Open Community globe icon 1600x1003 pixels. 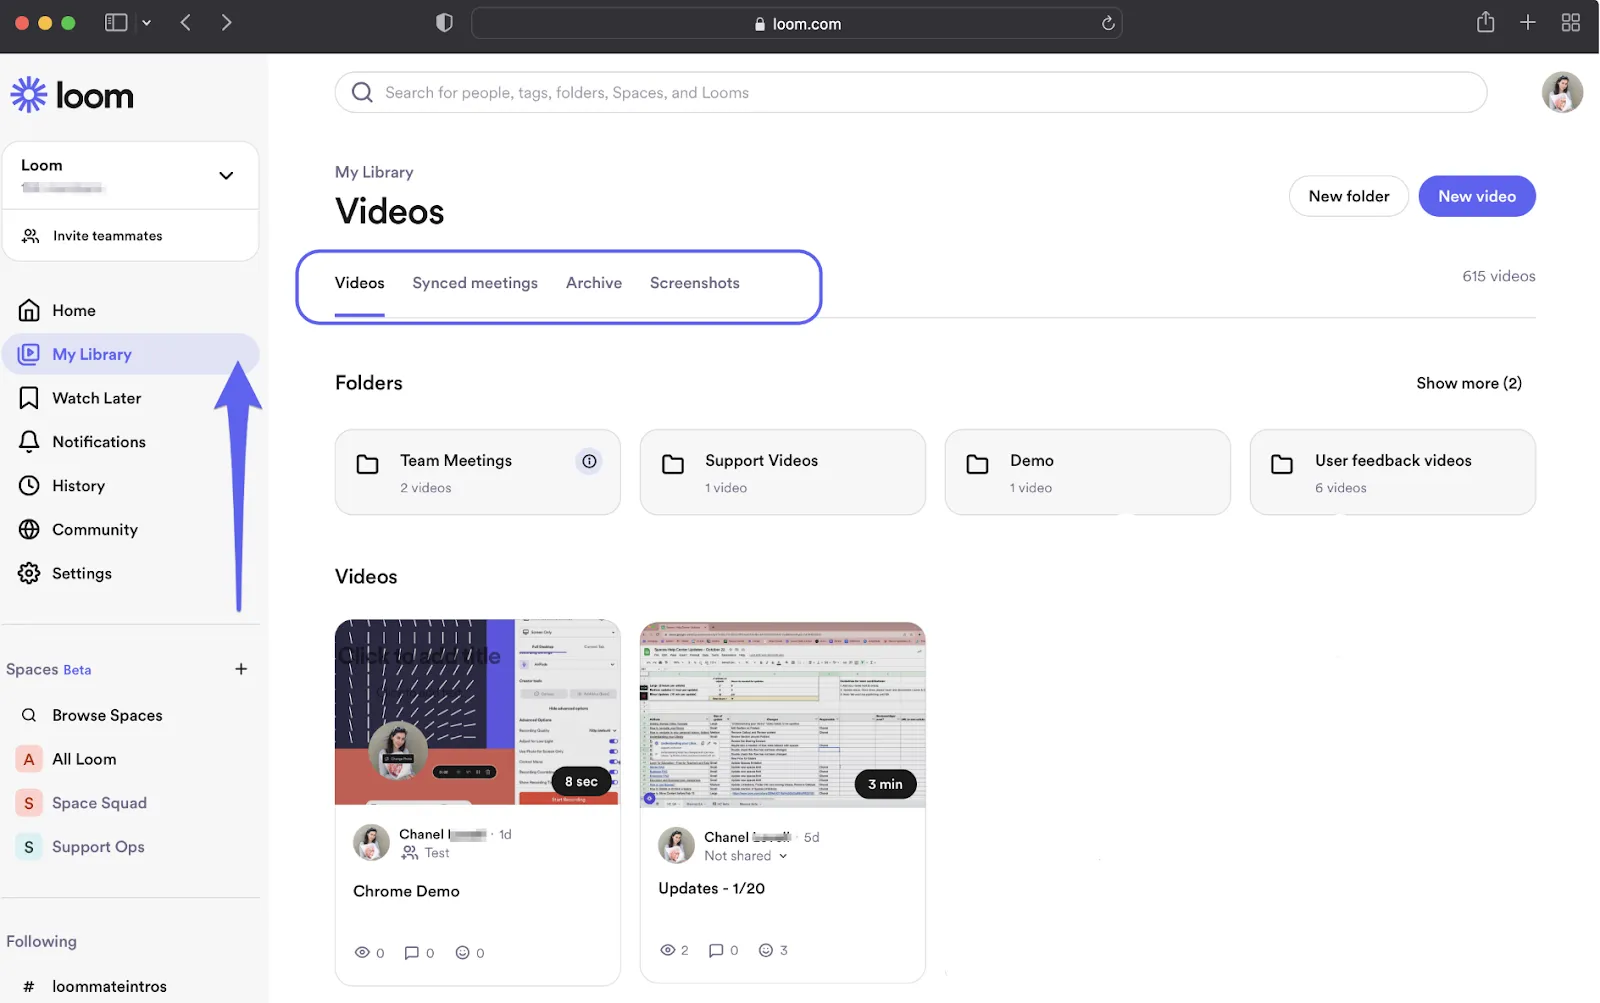point(29,530)
